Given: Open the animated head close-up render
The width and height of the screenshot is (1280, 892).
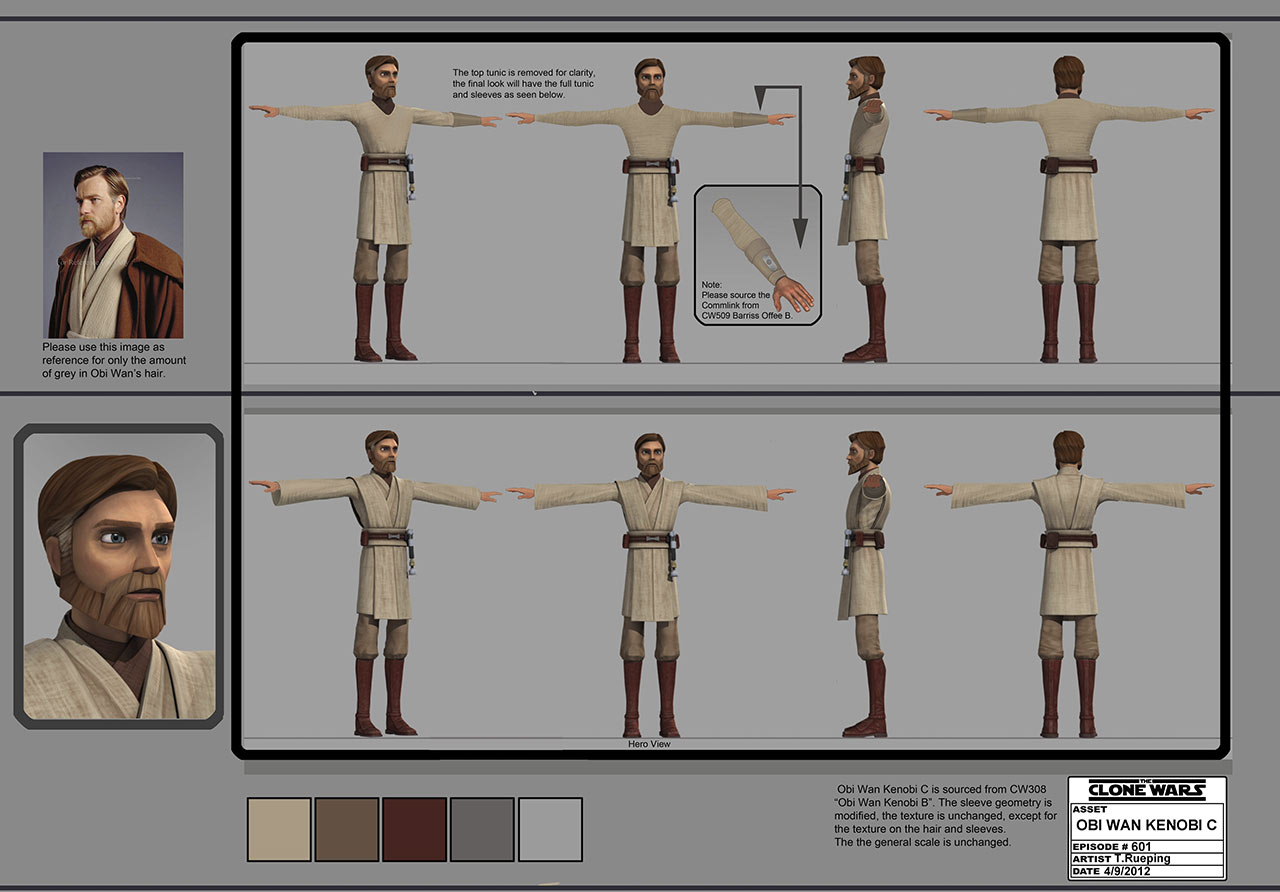Looking at the screenshot, I should coord(119,575).
